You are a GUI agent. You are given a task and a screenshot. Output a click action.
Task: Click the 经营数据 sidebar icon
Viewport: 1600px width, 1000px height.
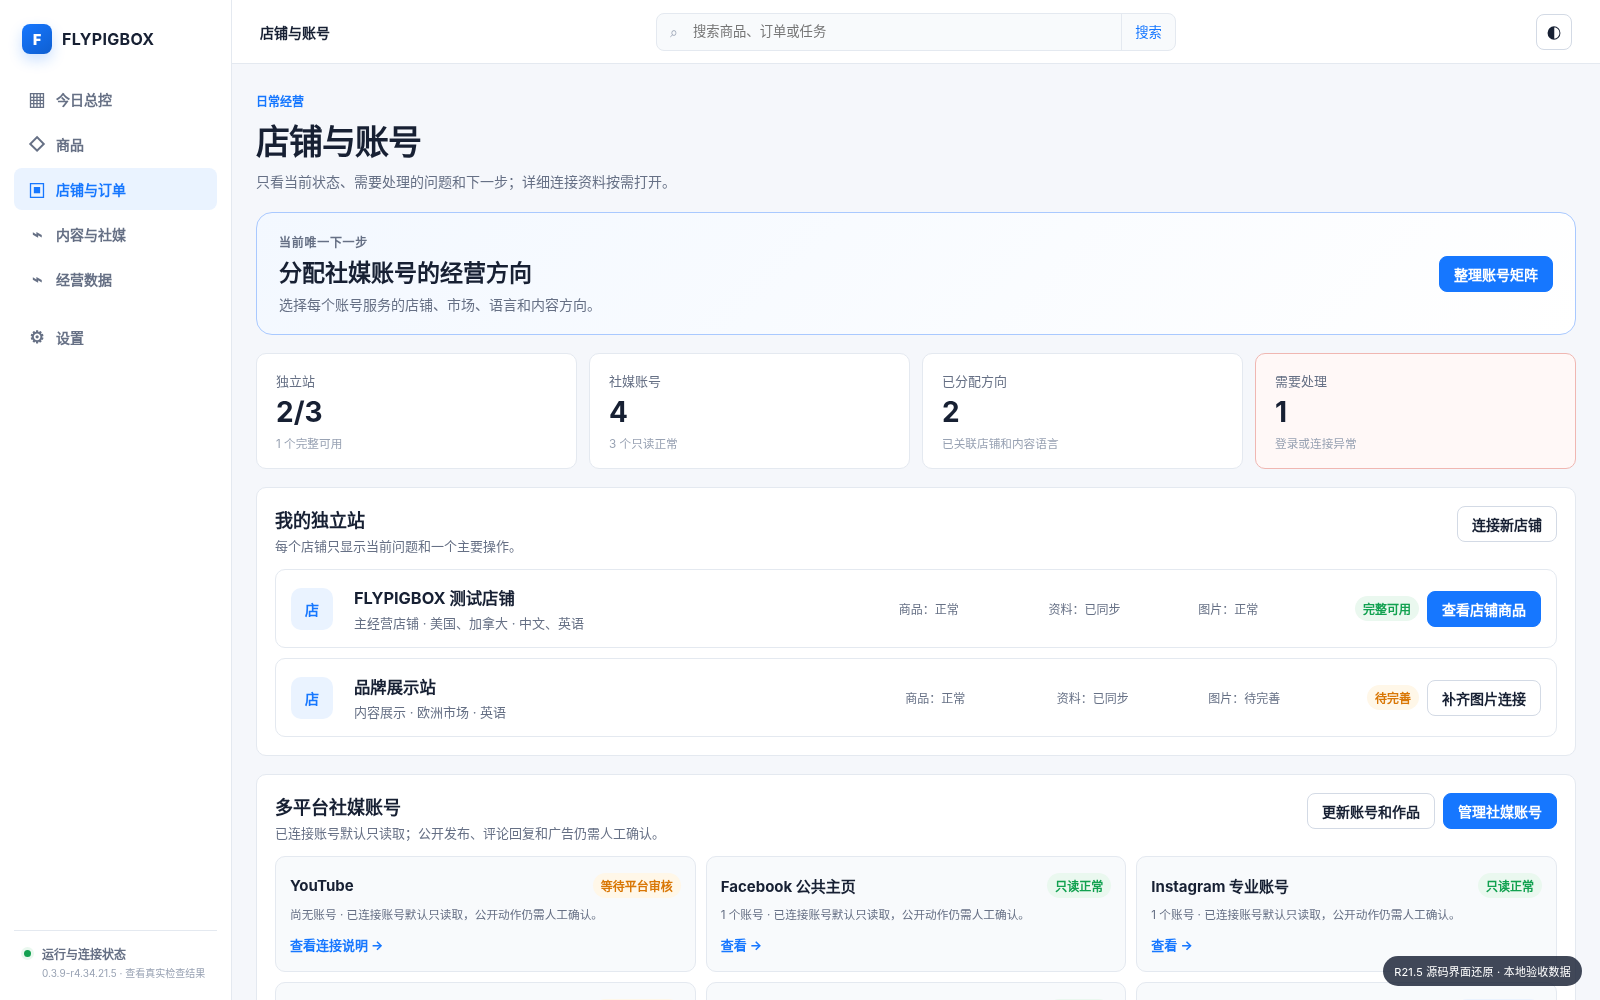pyautogui.click(x=37, y=280)
